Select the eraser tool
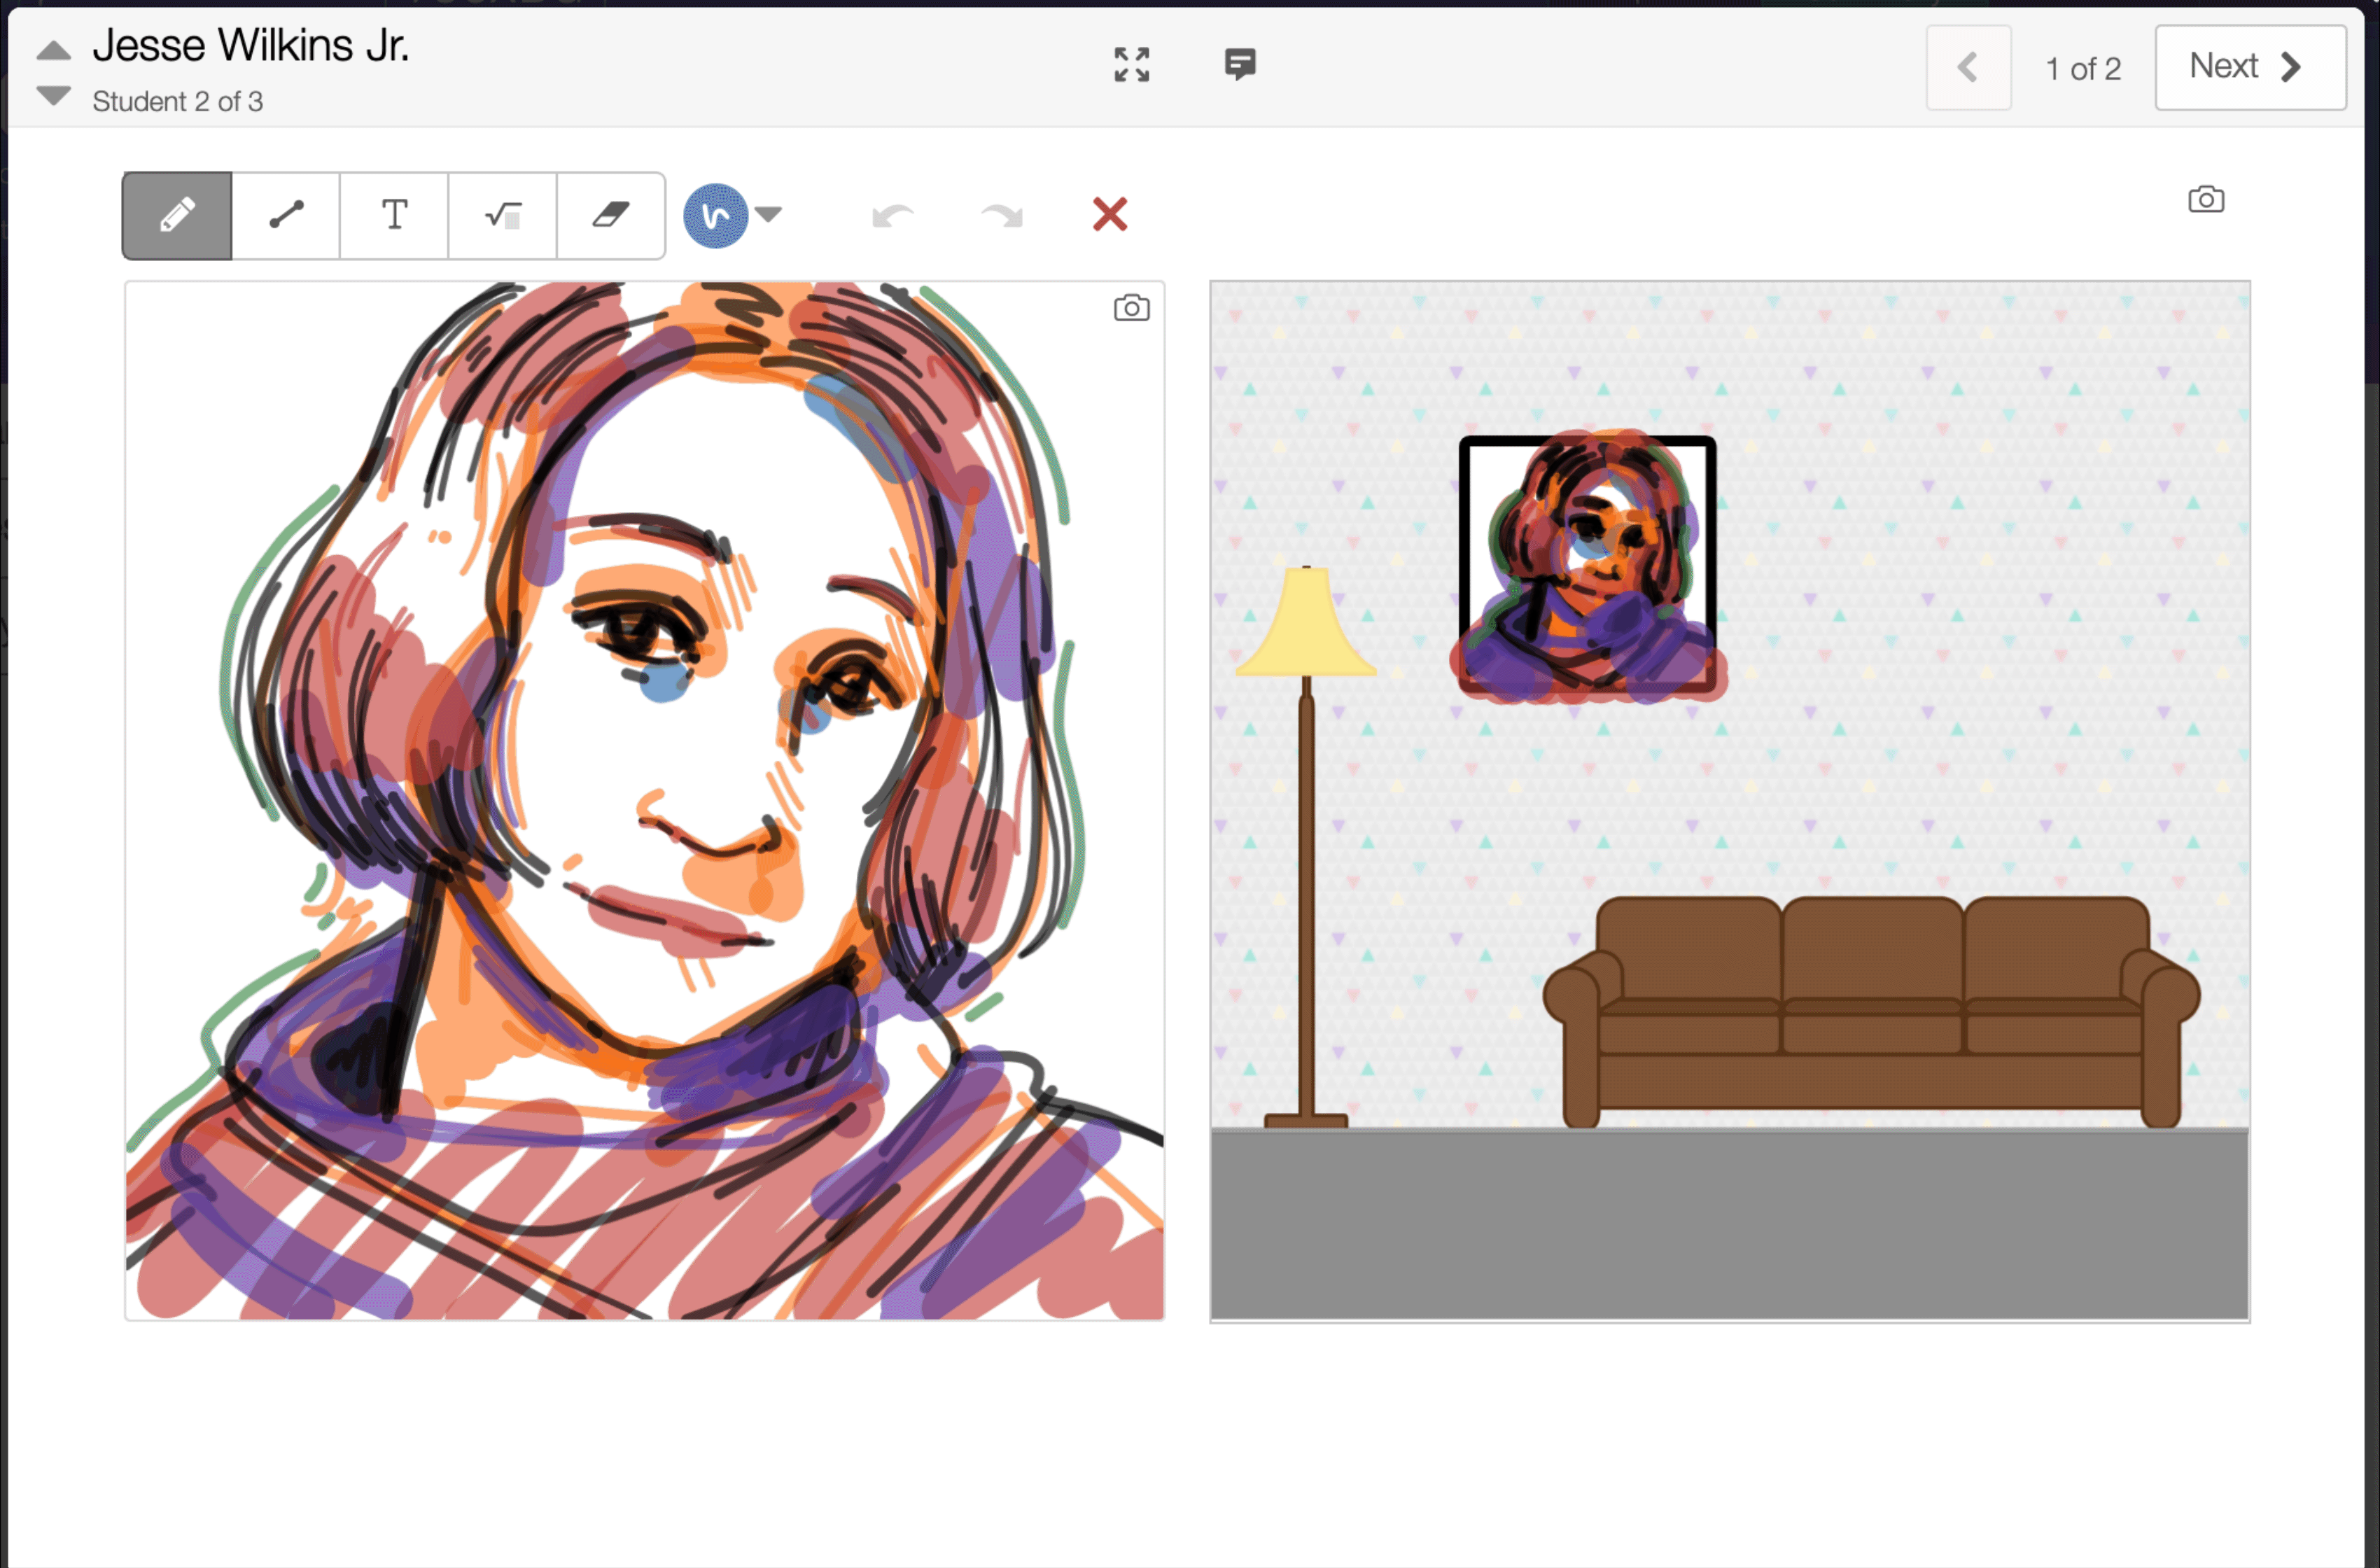This screenshot has height=1568, width=2380. (x=610, y=215)
